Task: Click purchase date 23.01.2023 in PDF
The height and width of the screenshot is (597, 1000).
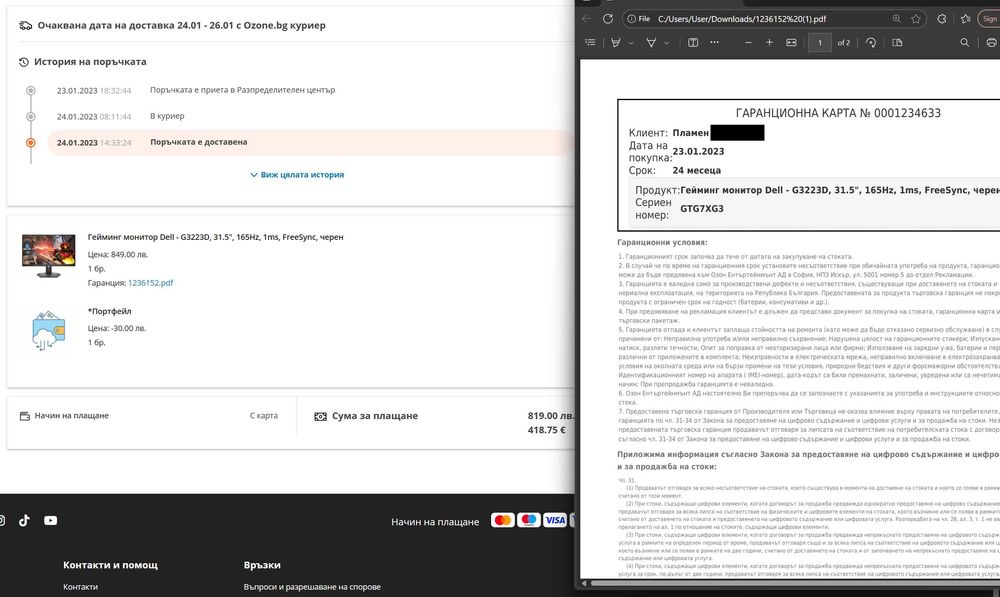Action: 698,151
